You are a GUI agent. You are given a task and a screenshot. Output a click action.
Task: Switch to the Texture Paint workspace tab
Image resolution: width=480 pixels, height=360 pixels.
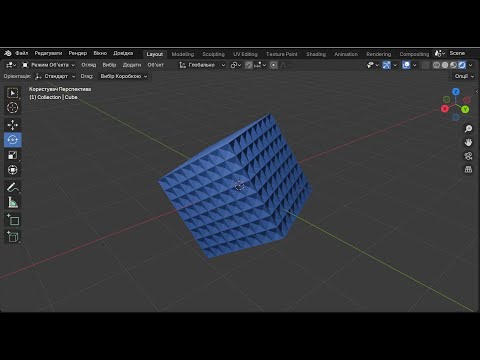[282, 54]
